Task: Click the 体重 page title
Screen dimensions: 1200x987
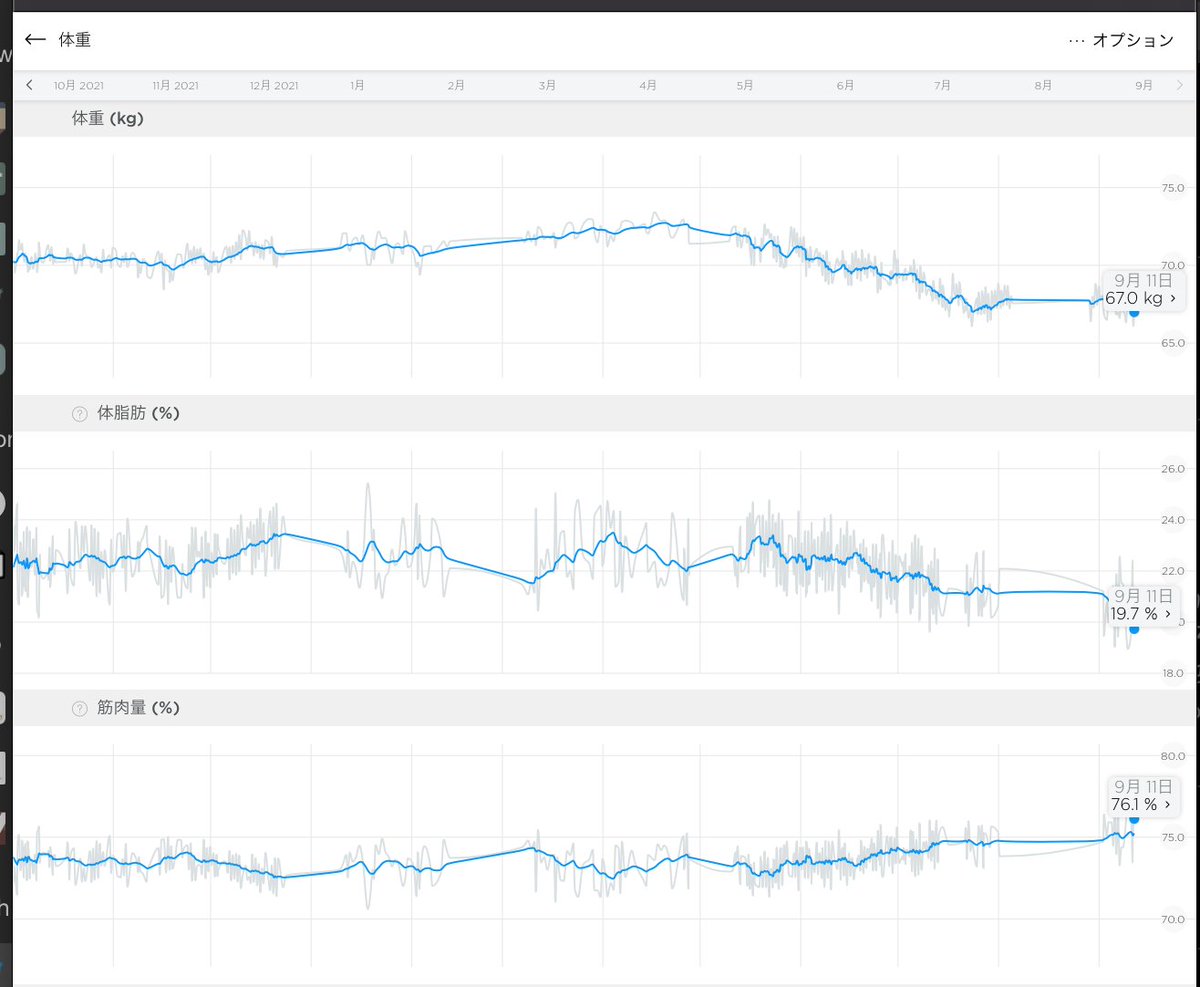Action: coord(75,40)
